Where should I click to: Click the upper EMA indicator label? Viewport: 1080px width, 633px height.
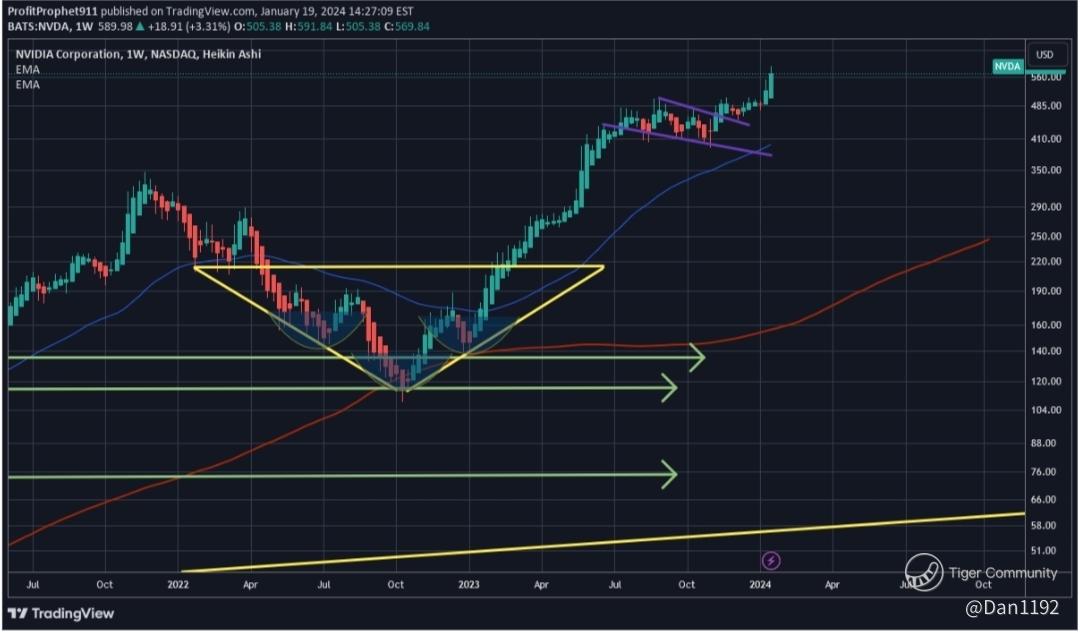pyautogui.click(x=28, y=70)
